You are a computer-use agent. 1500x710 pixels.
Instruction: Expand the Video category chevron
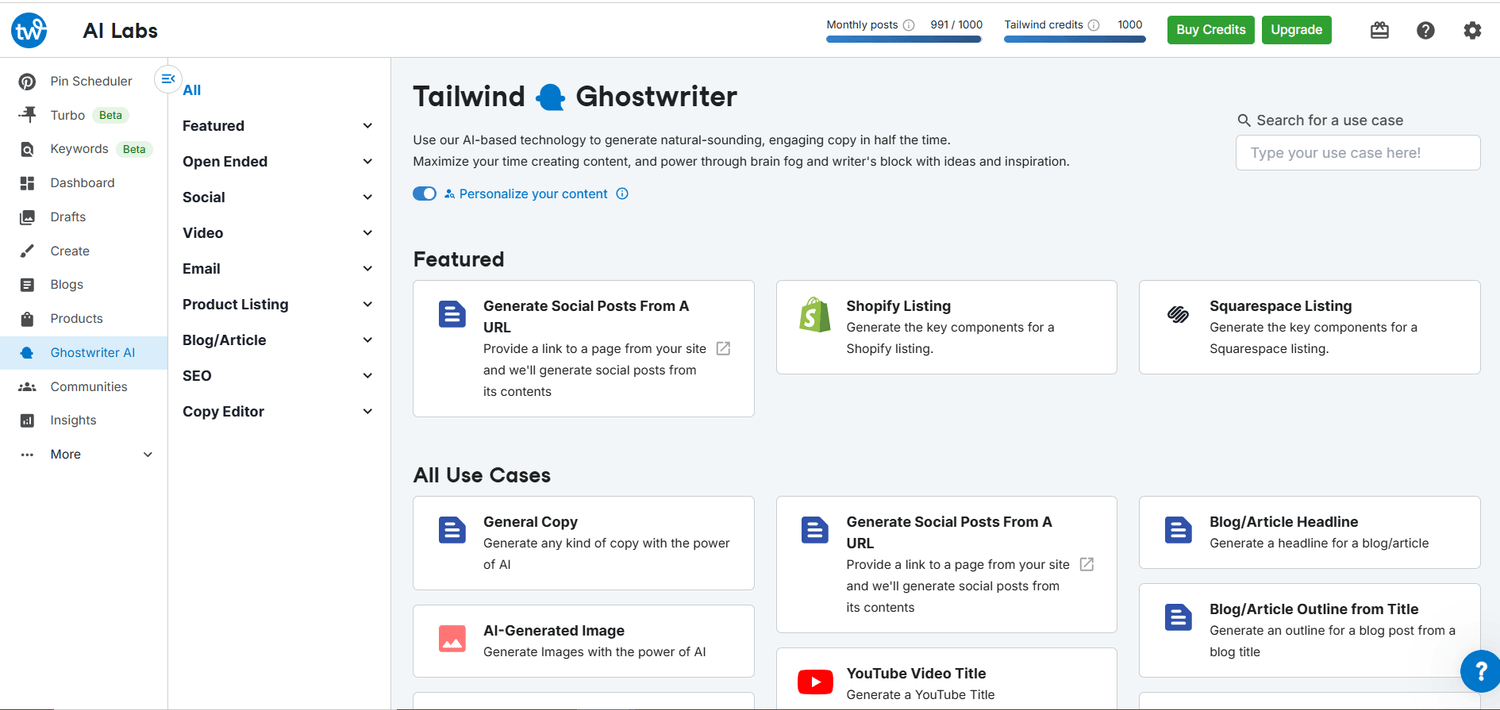pos(368,233)
